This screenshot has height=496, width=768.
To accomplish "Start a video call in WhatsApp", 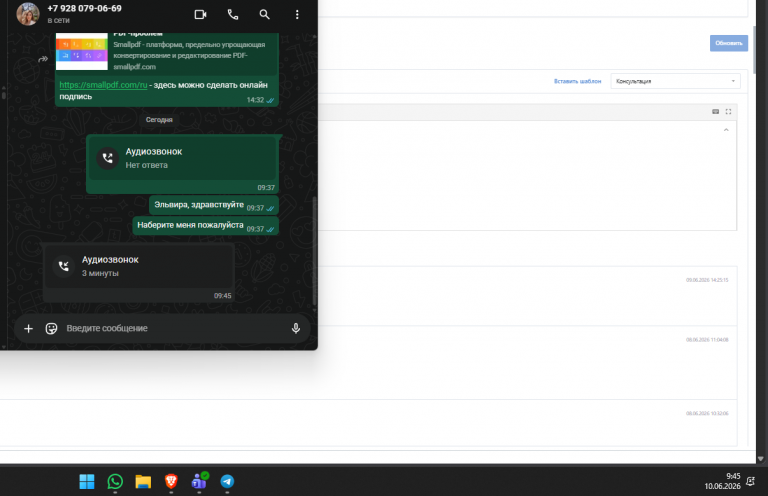I will point(200,15).
